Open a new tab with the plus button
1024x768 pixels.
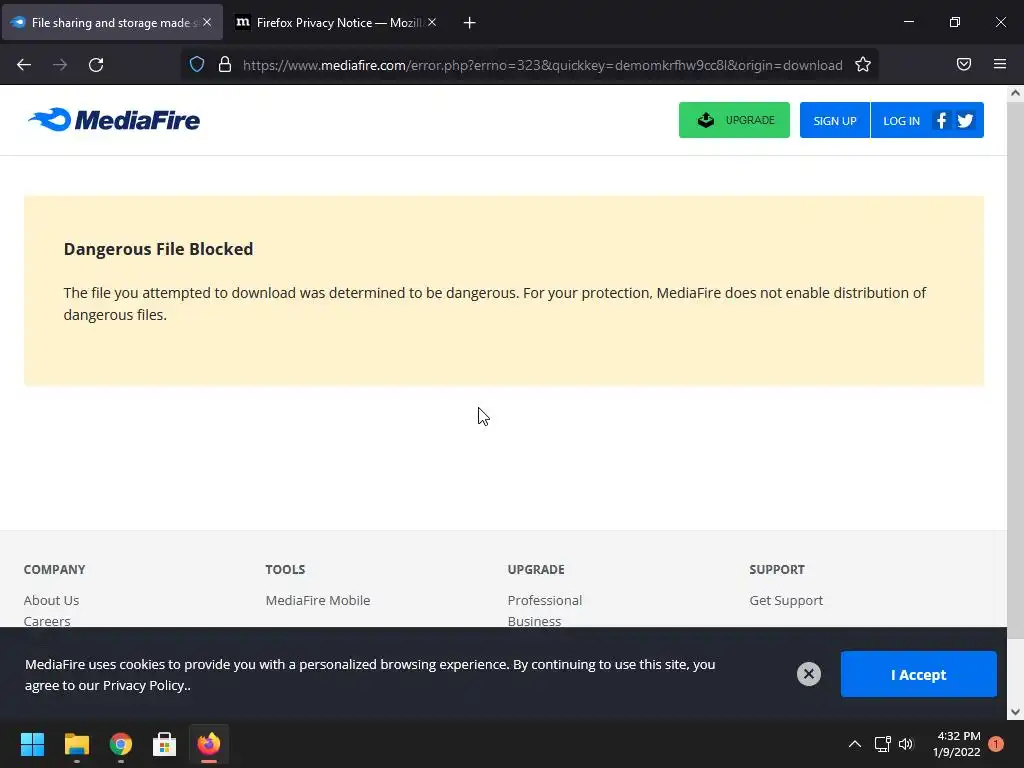pyautogui.click(x=469, y=23)
